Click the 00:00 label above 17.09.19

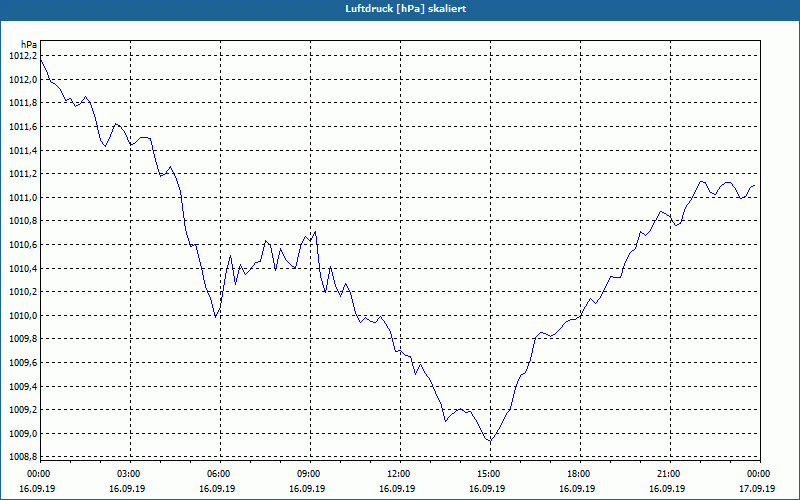[760, 474]
